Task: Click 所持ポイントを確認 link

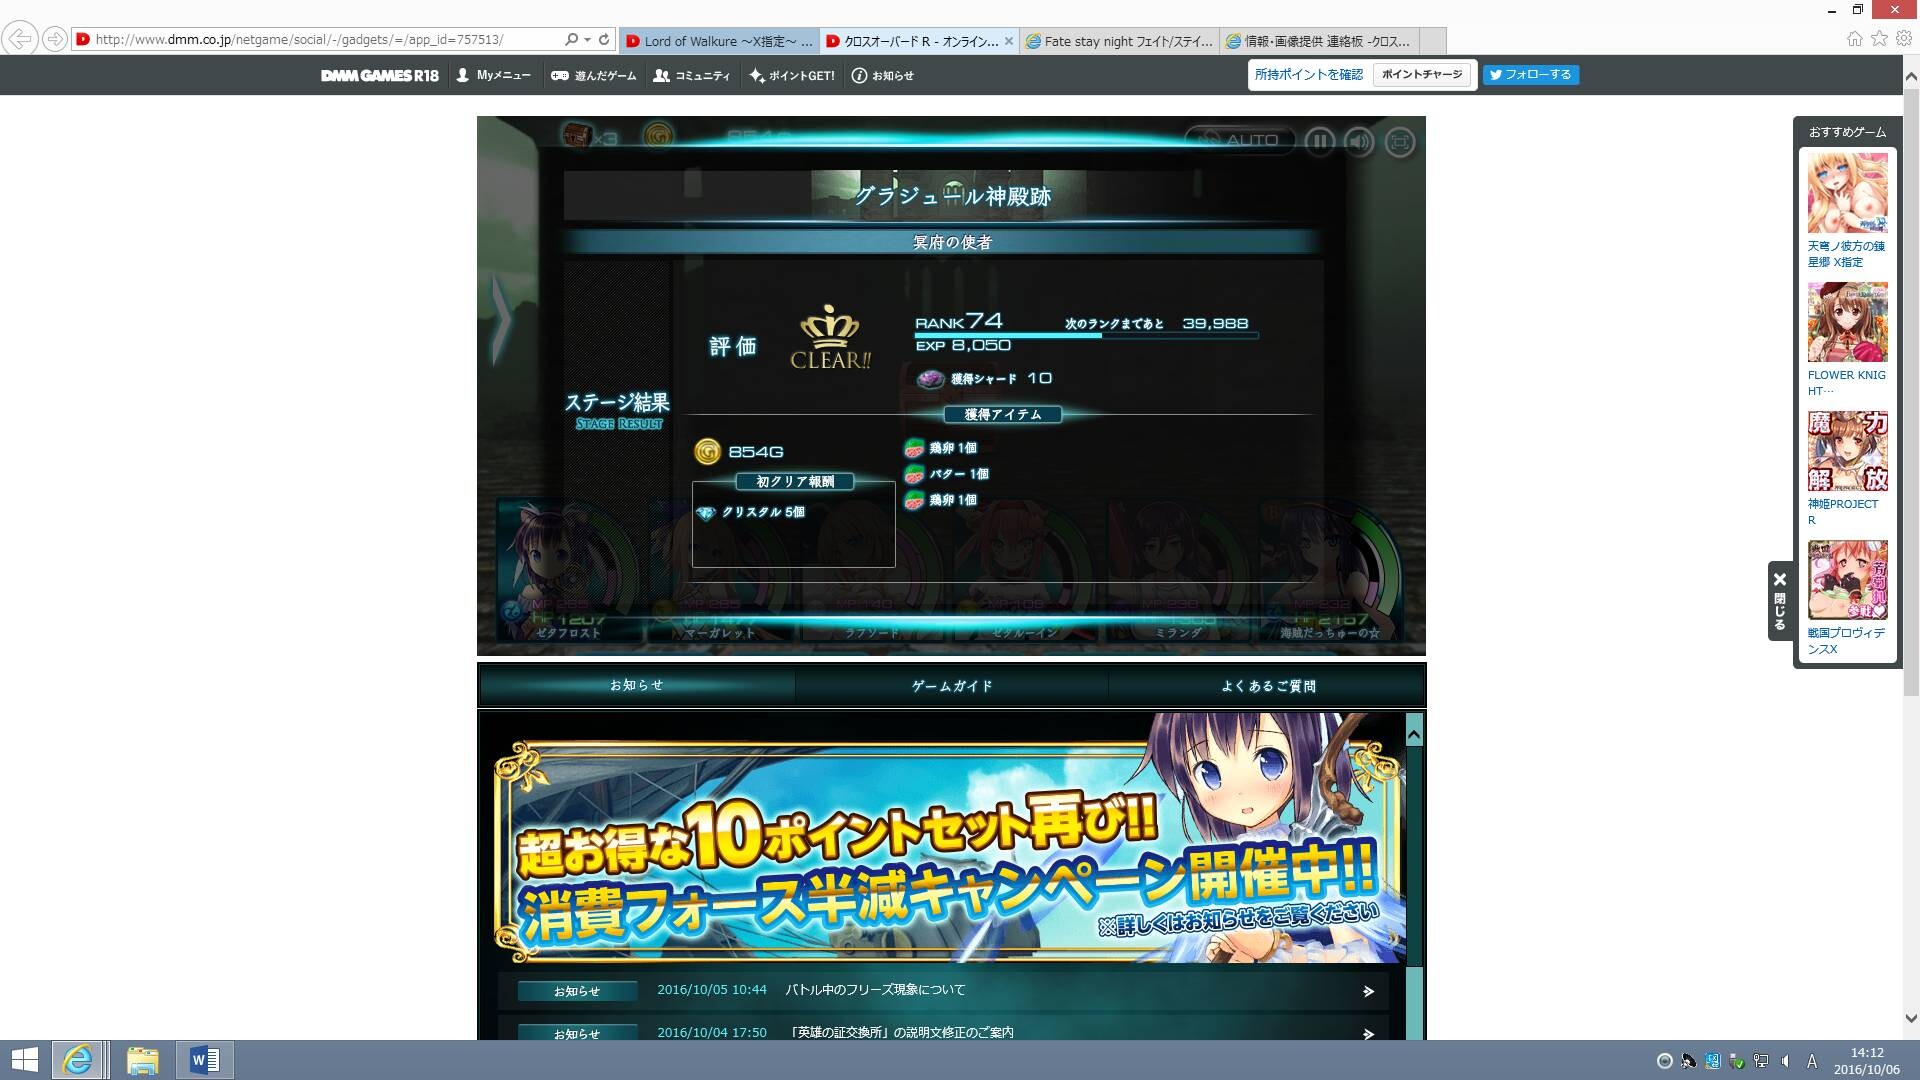Action: (1308, 75)
